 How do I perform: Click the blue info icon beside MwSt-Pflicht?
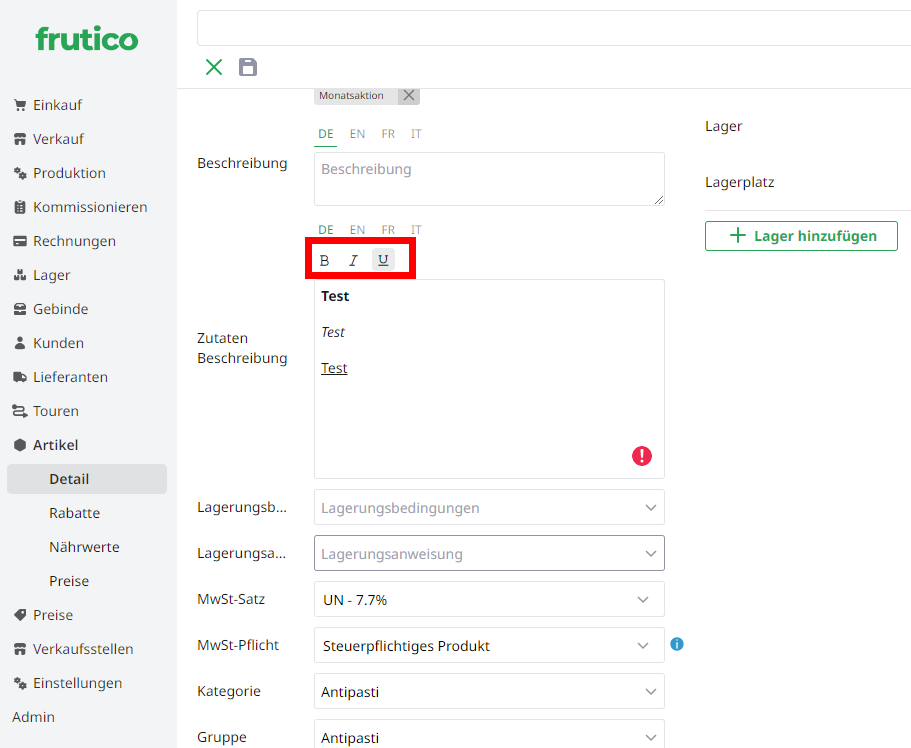pos(677,644)
